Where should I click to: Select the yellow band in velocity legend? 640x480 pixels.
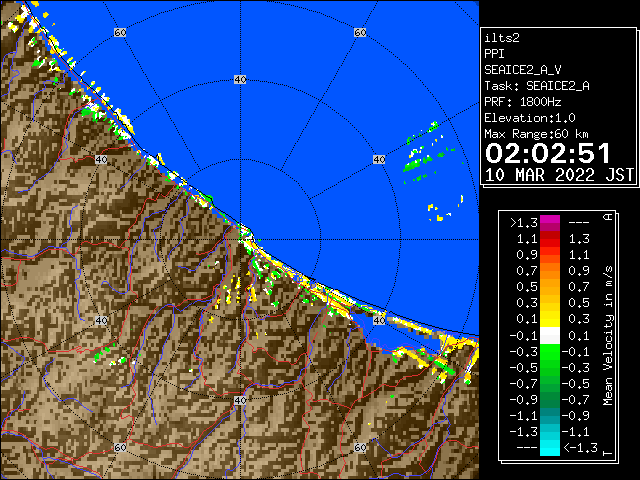point(550,319)
